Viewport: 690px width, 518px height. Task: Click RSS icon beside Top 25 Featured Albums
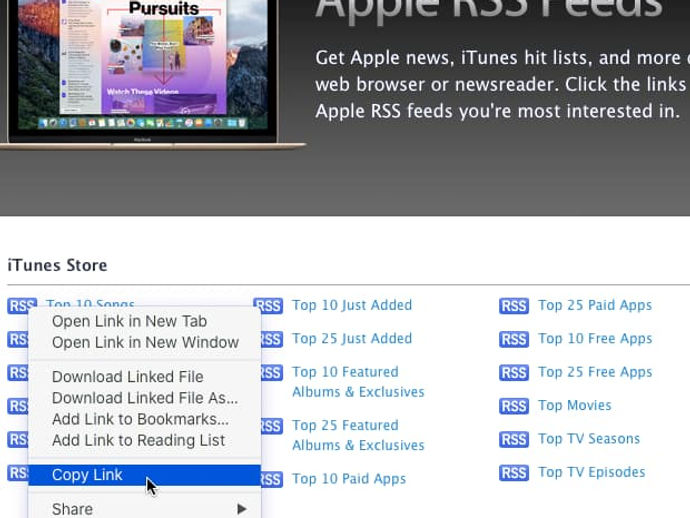(x=272, y=426)
